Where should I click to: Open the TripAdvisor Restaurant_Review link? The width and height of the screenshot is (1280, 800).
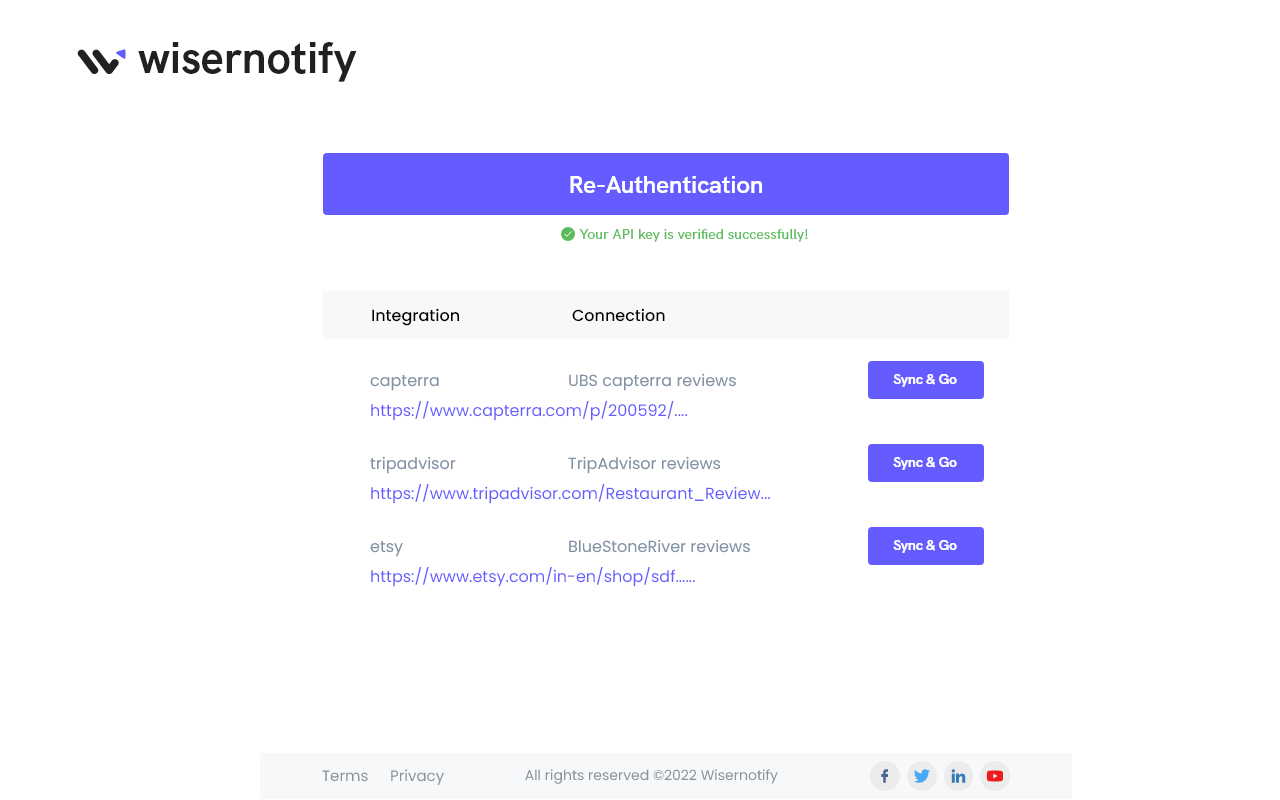tap(570, 493)
